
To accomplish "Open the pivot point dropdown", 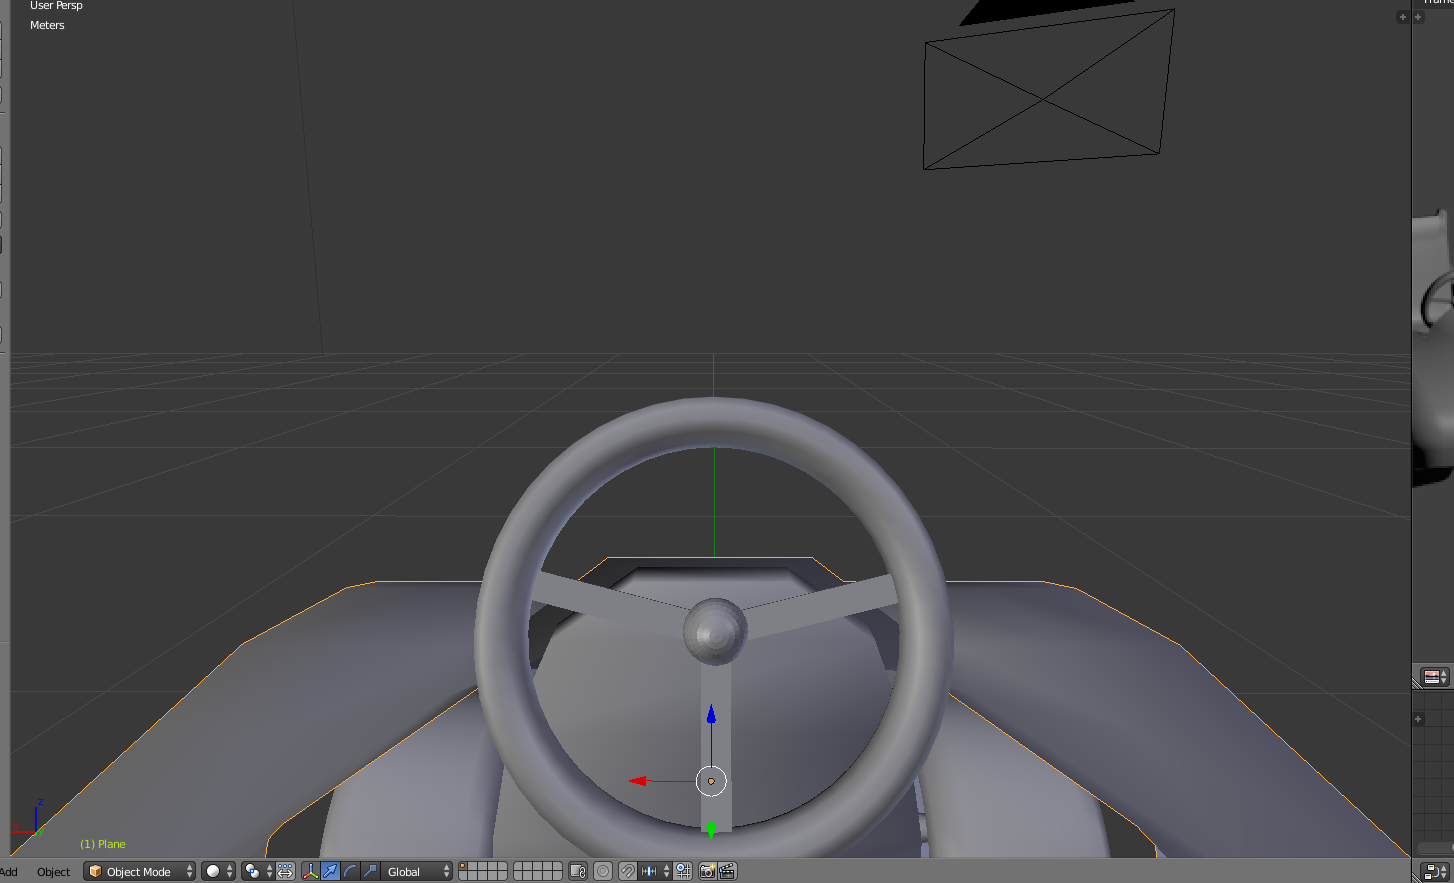I will click(x=258, y=872).
